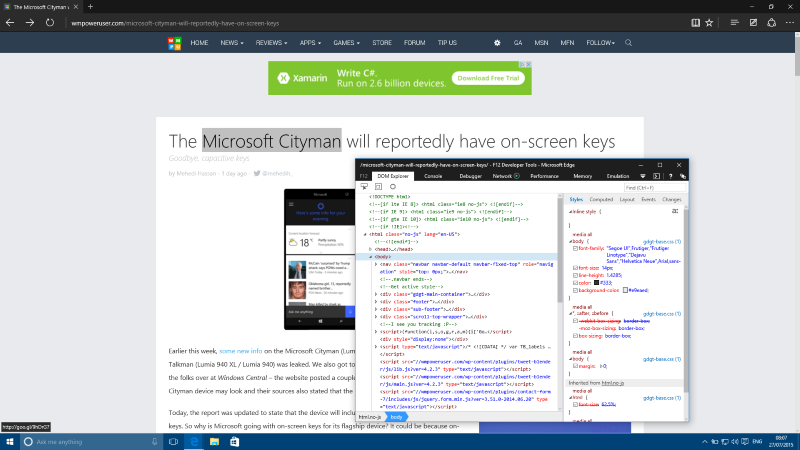Click the Edge Share icon
The width and height of the screenshot is (800, 450).
(771, 22)
